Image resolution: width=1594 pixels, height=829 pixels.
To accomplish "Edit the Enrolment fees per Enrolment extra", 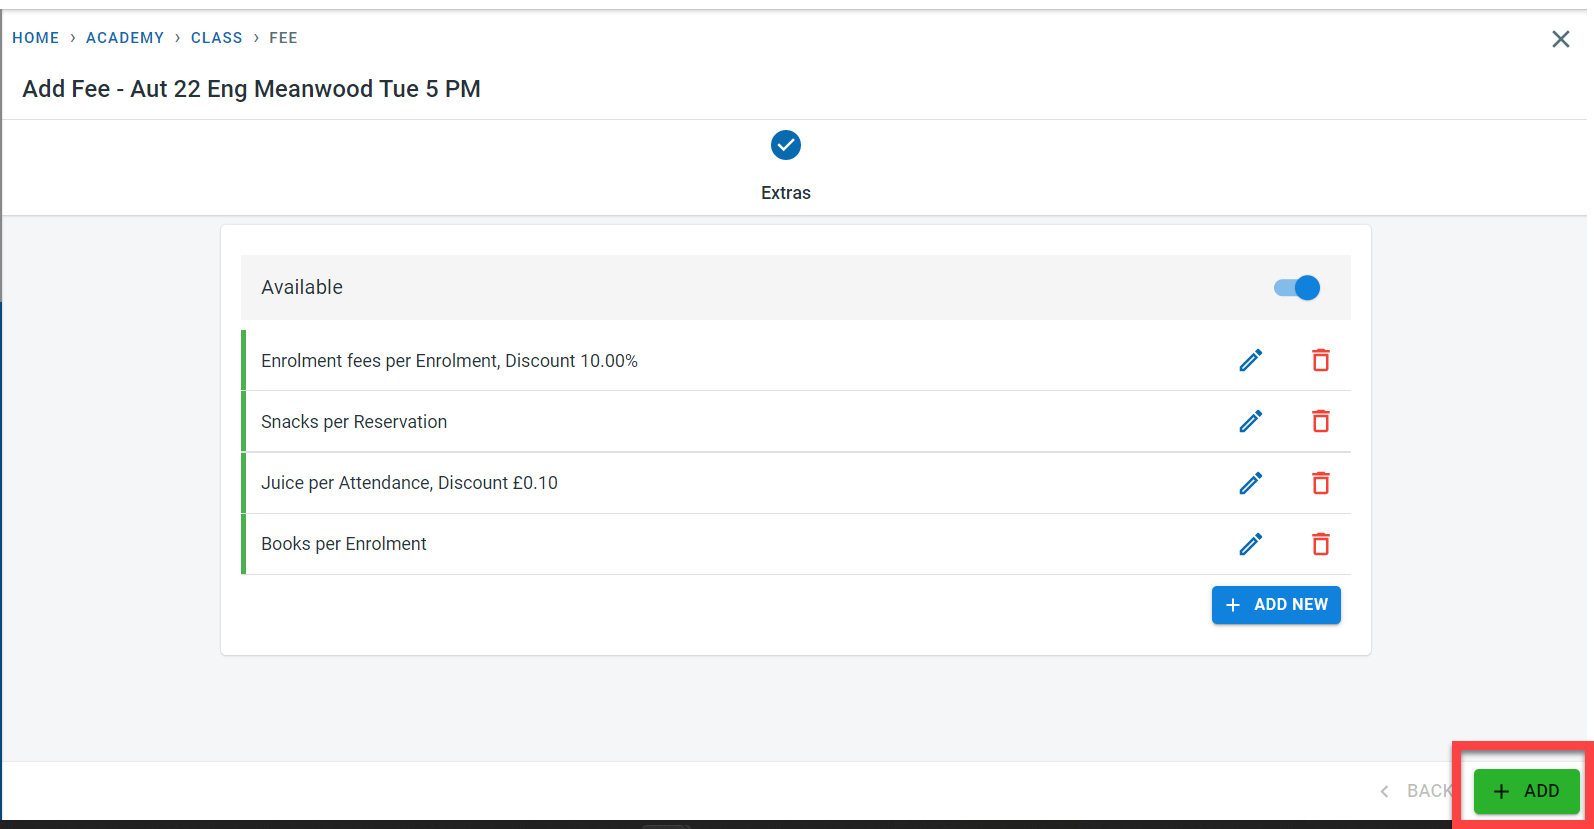I will tap(1250, 361).
